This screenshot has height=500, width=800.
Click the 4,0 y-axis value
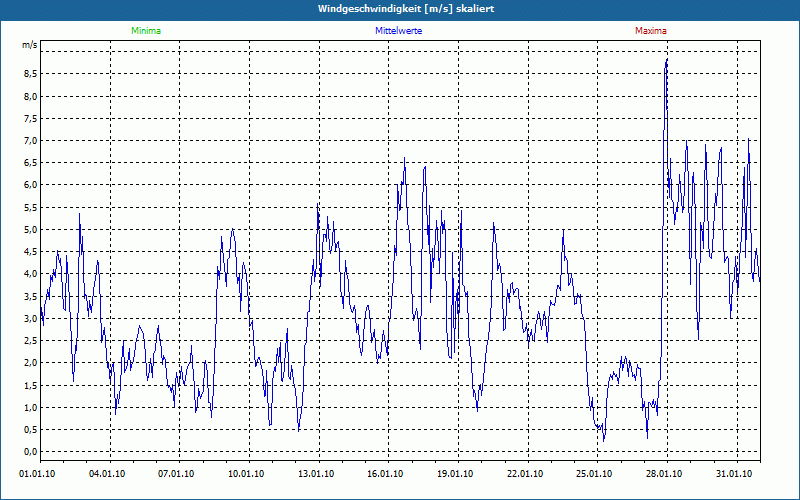[x=30, y=273]
